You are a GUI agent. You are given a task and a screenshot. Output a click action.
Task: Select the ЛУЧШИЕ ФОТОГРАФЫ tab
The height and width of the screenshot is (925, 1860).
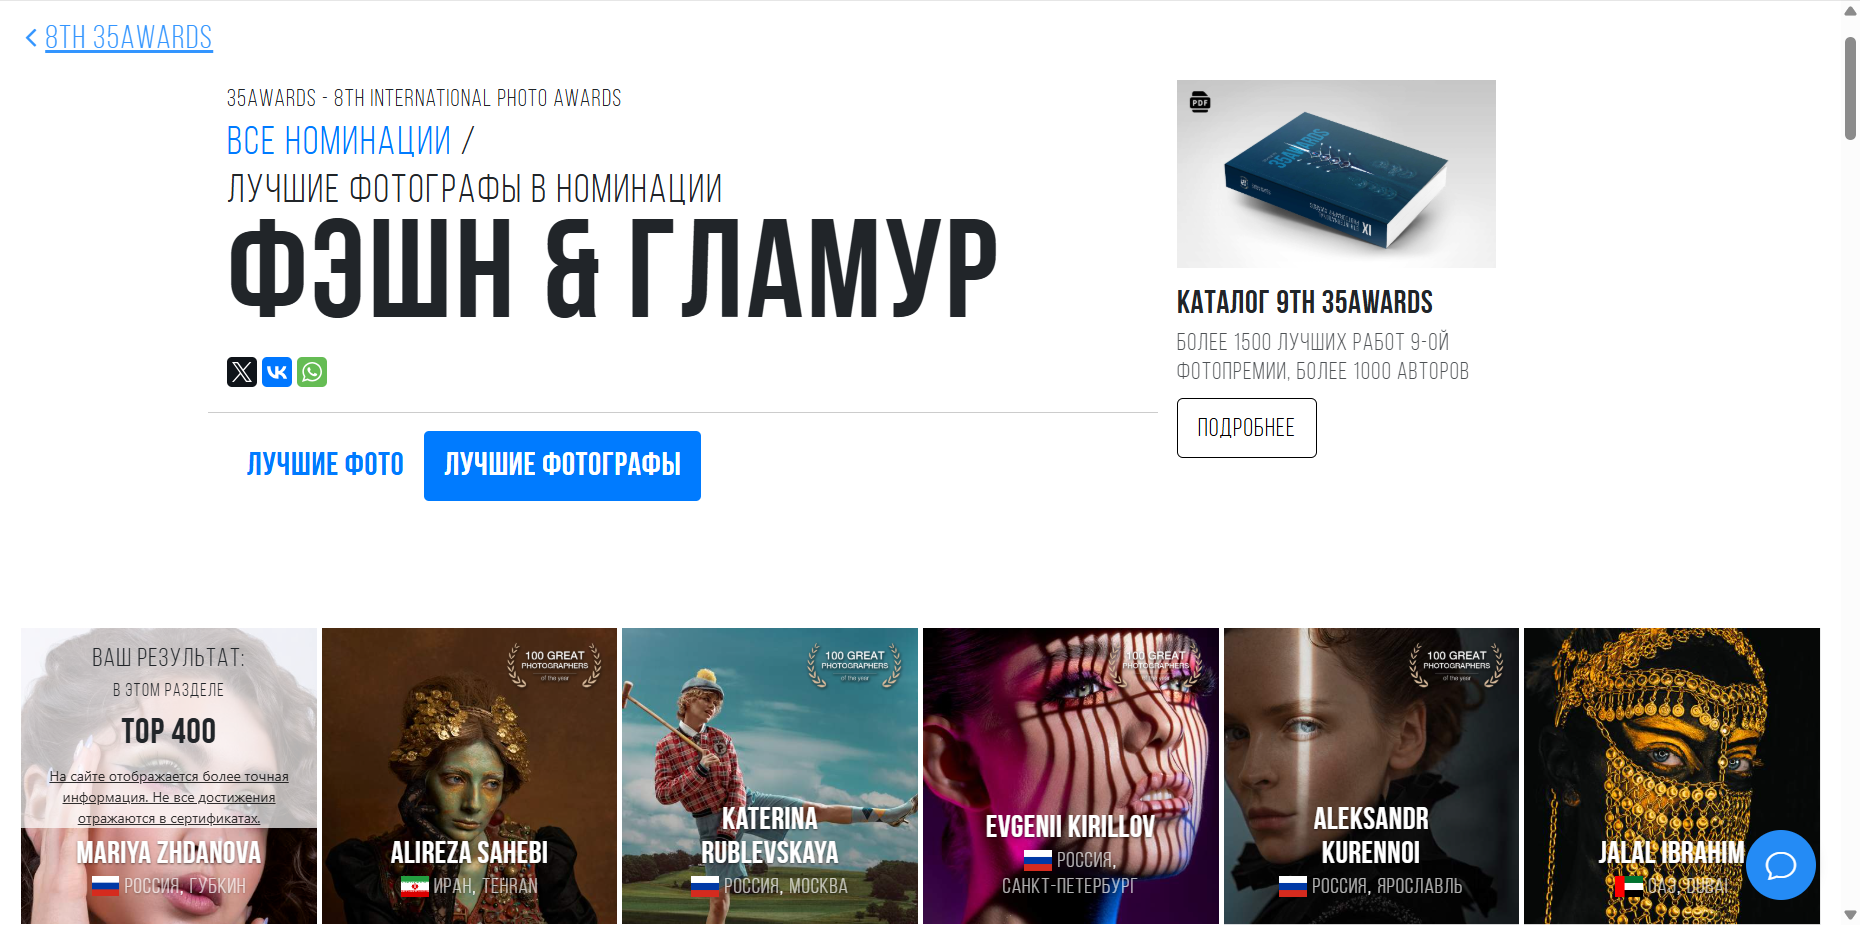coord(562,466)
